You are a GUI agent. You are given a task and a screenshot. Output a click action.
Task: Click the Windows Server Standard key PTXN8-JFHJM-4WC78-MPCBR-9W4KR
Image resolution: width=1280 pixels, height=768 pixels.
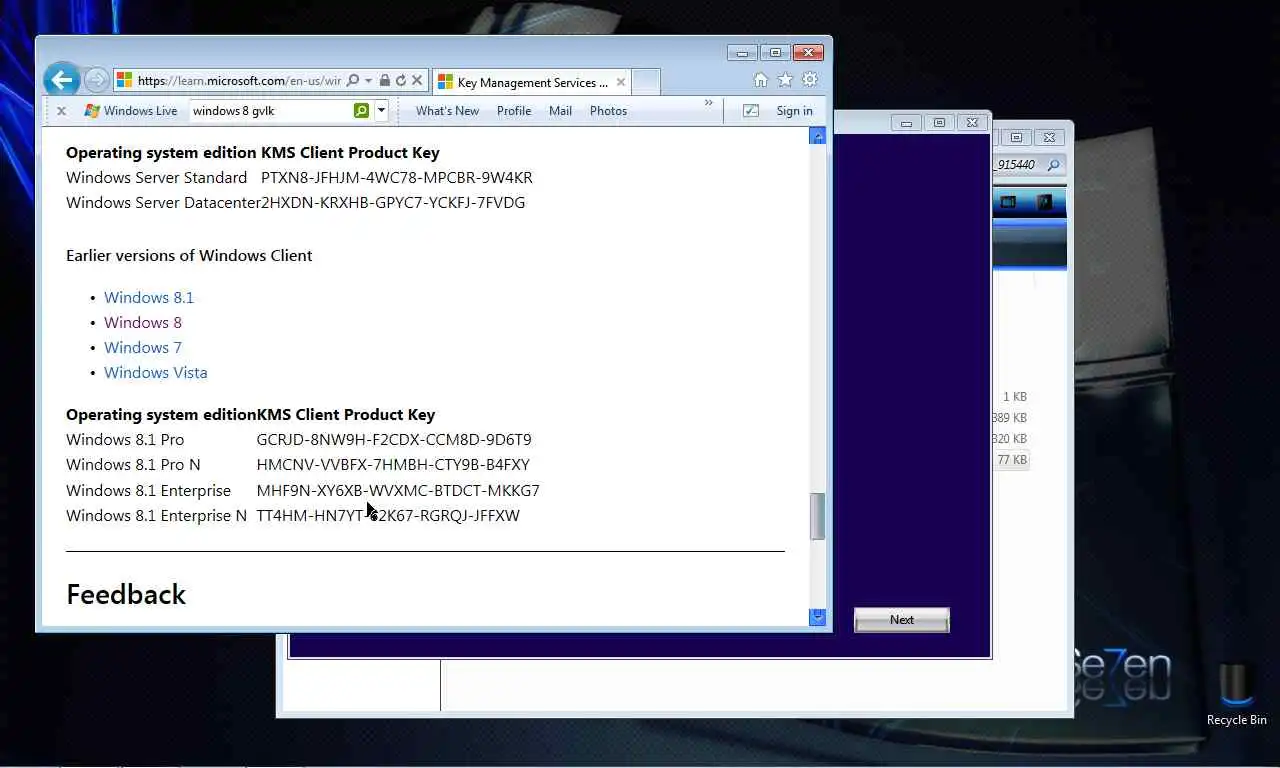pos(397,177)
